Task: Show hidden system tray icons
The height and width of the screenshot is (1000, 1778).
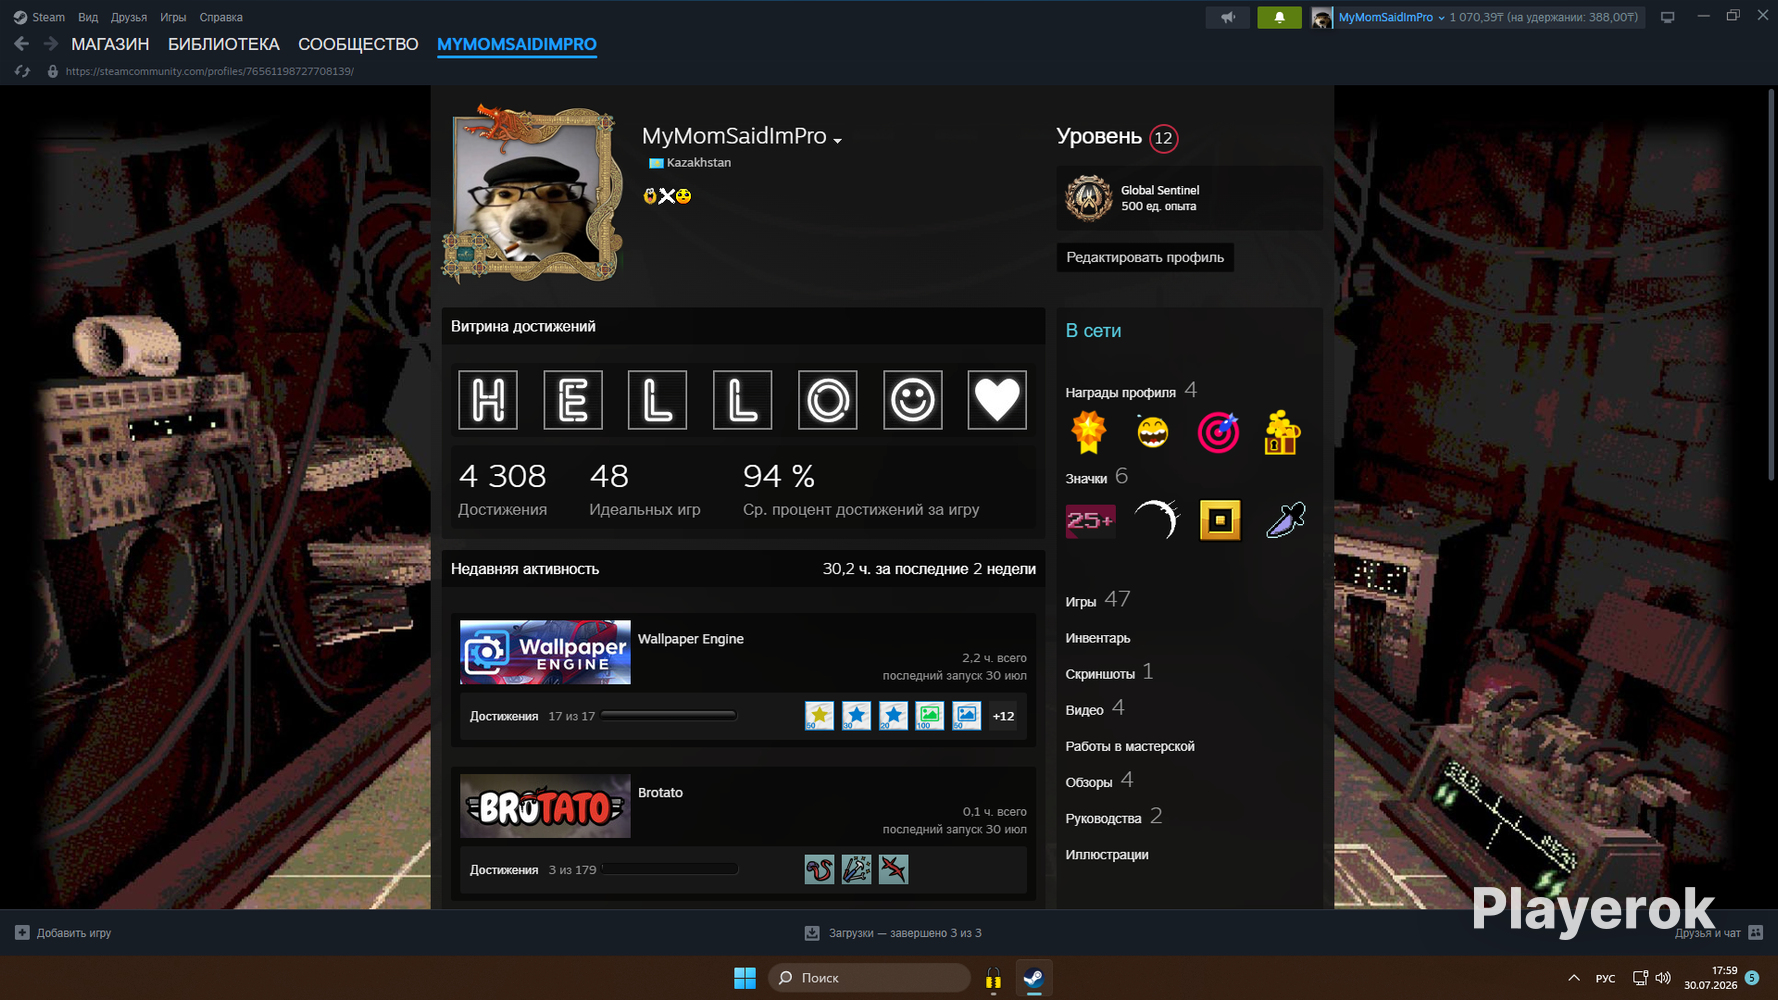Action: 1574,978
